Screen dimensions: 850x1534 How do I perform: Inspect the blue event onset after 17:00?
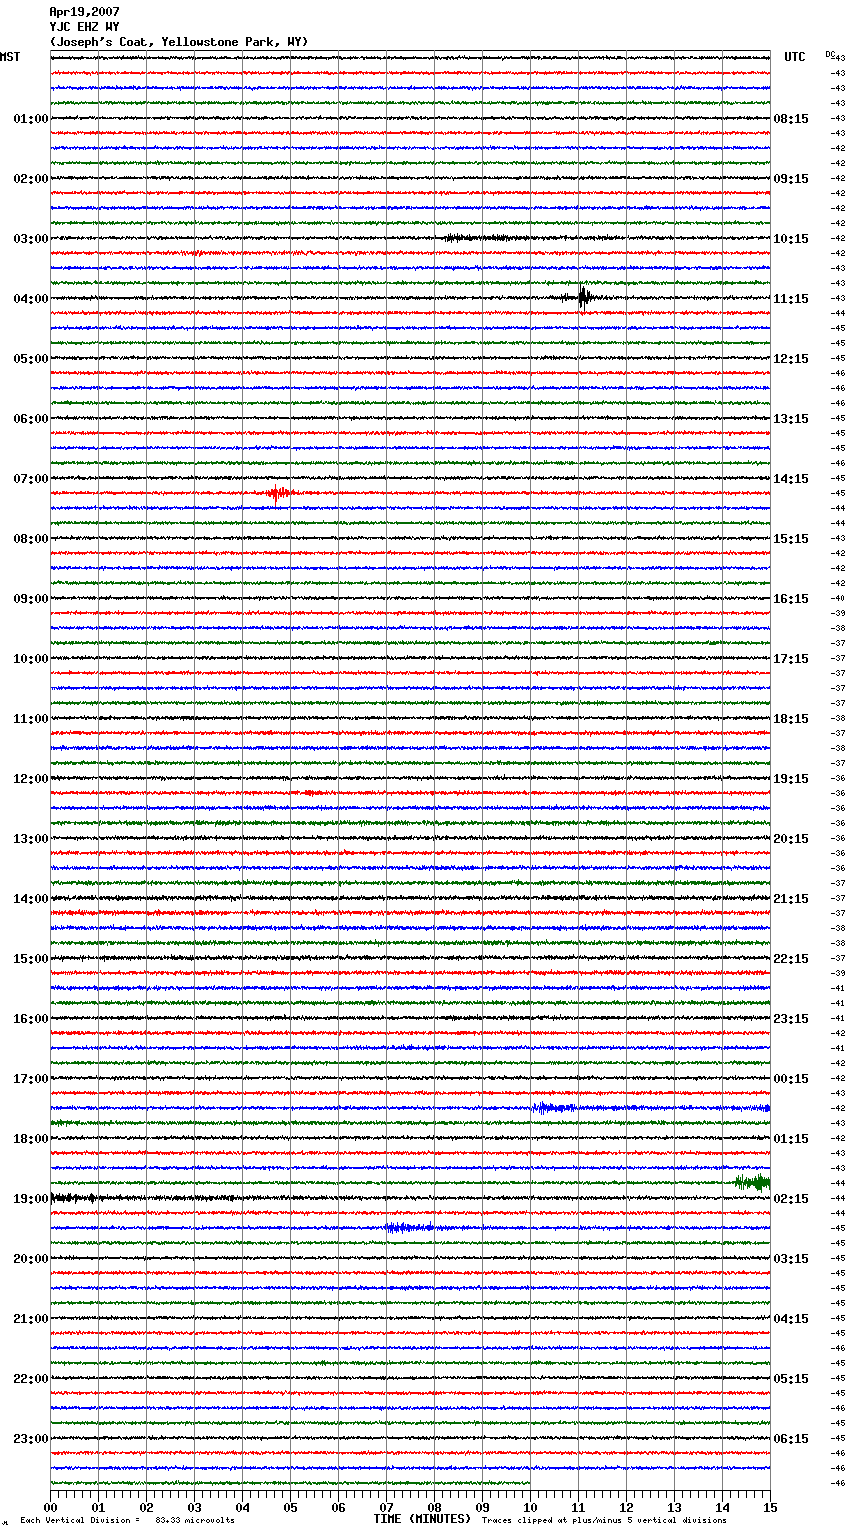(552, 1107)
